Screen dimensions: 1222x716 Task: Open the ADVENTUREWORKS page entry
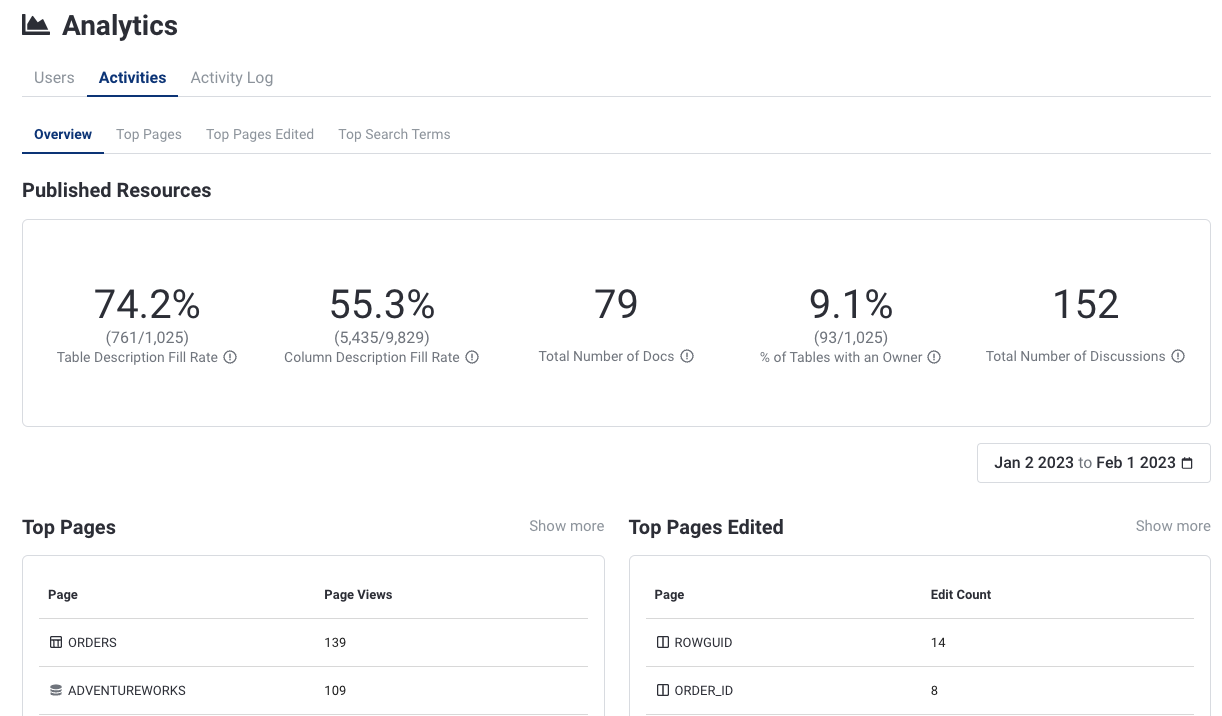[127, 690]
